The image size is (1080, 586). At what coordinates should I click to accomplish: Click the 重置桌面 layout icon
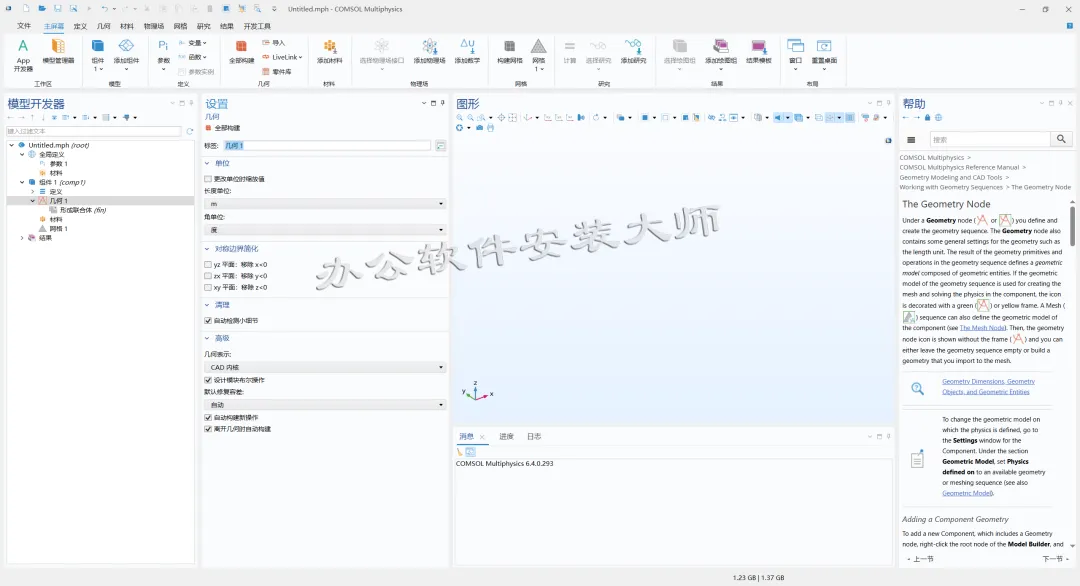[x=824, y=54]
